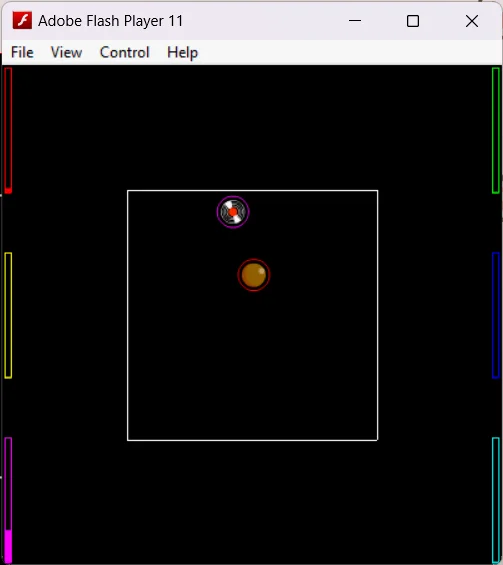Minimize the Flash Player window
Viewport: 503px width, 565px height.
[x=355, y=21]
